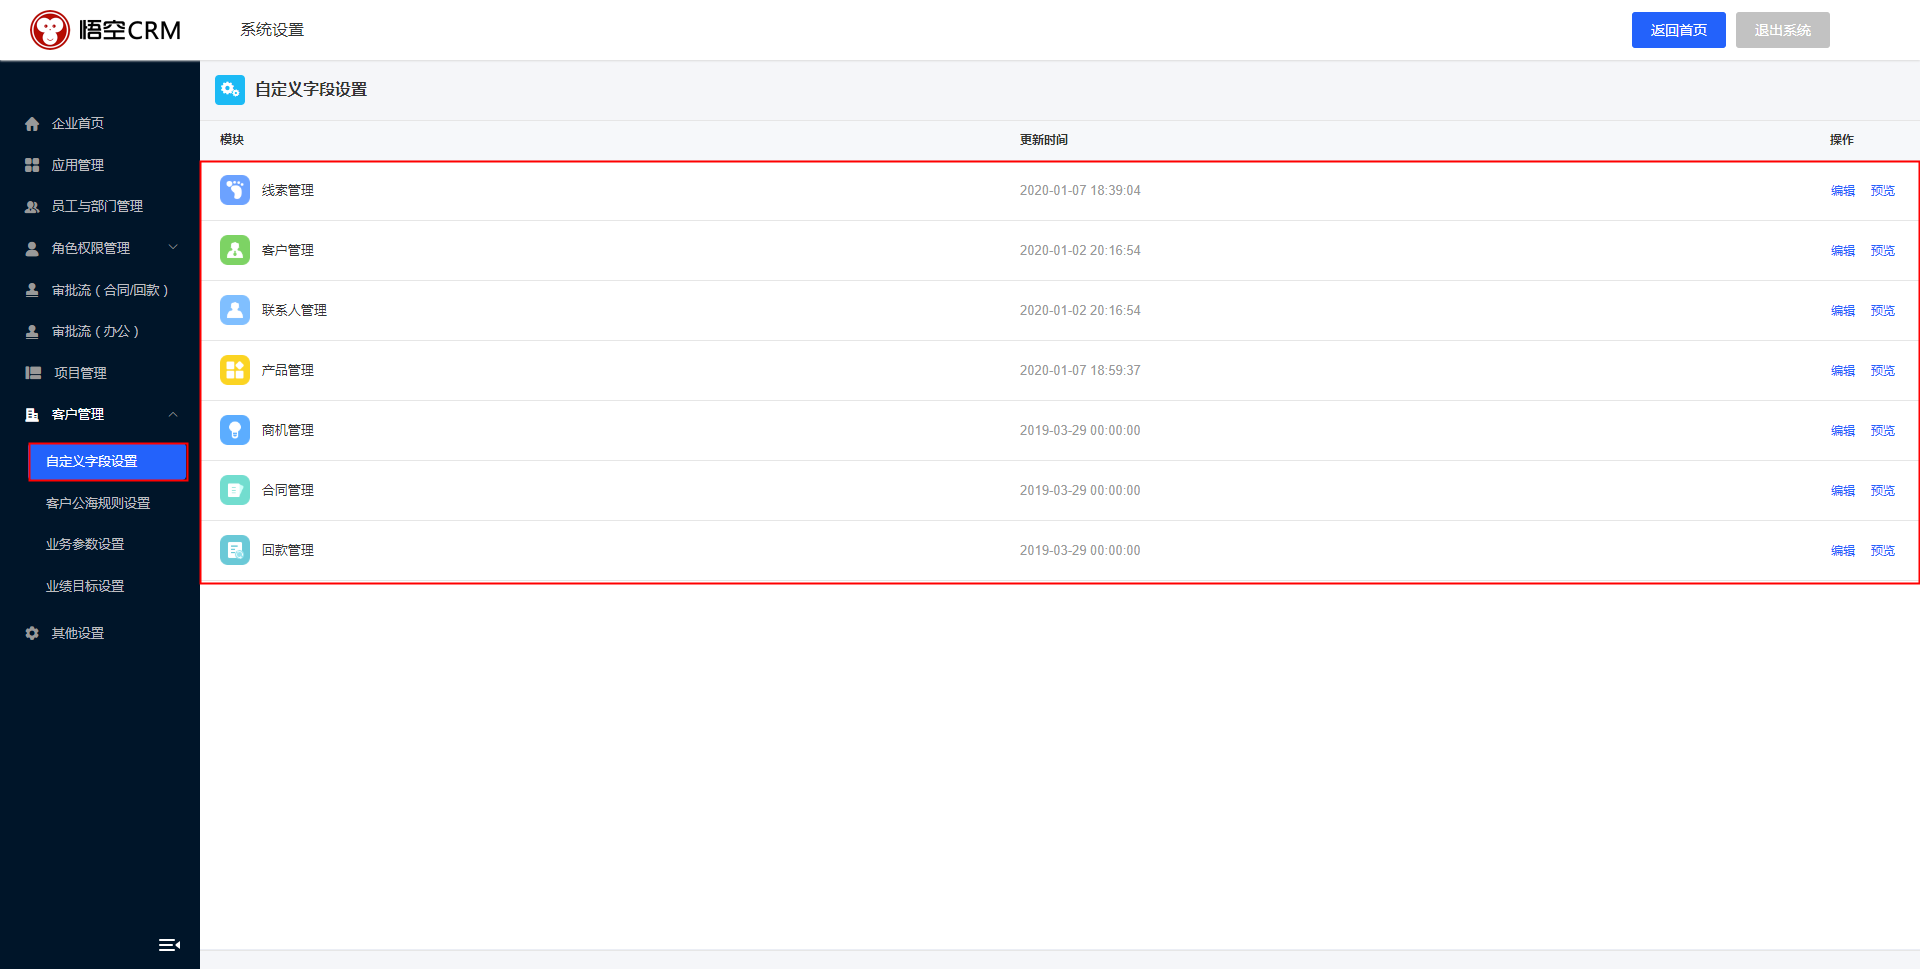Image resolution: width=1920 pixels, height=969 pixels.
Task: Click the 商机管理 lightbulb icon
Action: 235,430
